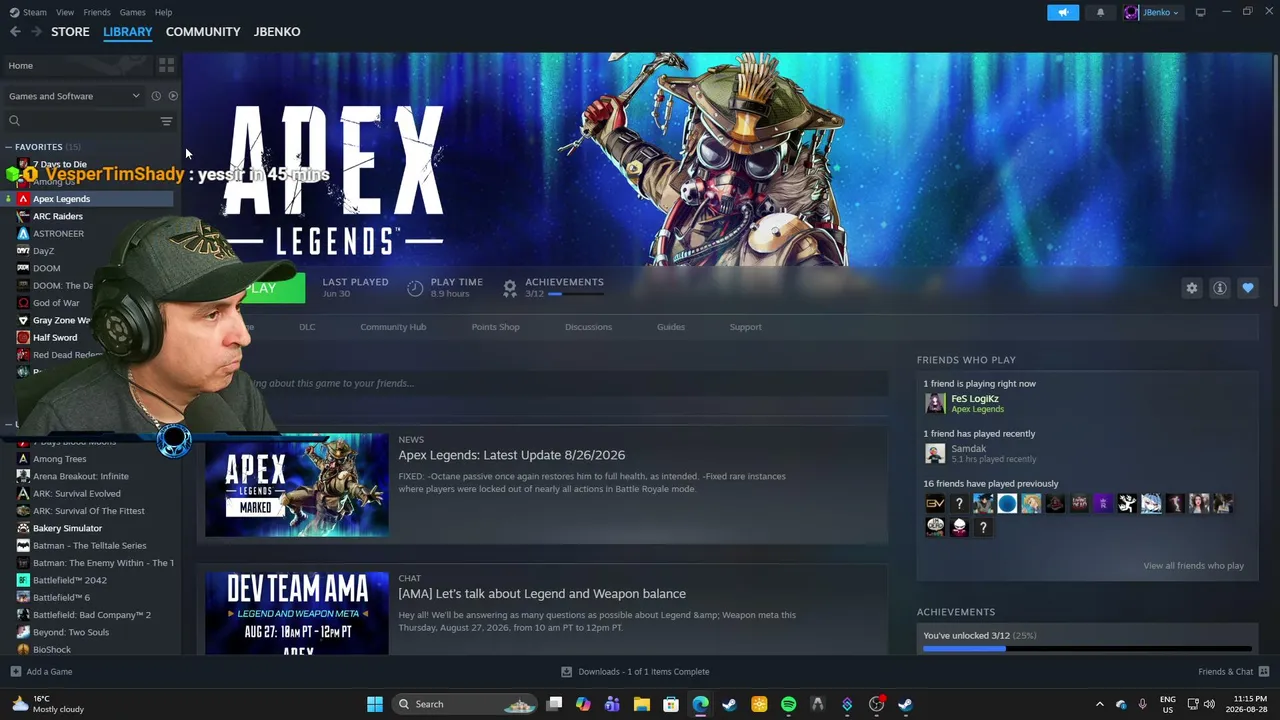Open Apex Legends Latest Update 8/26/2026 article
1280x720 pixels.
tap(512, 455)
